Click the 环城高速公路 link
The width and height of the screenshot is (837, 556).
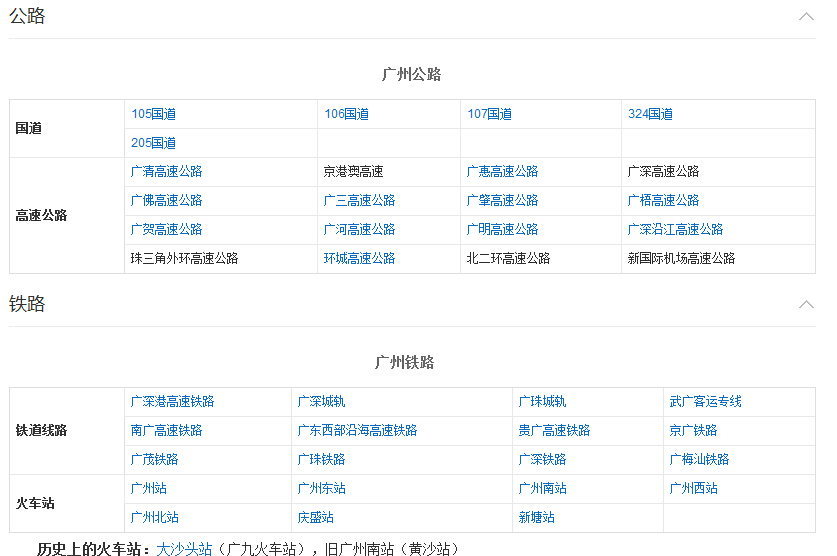(359, 259)
